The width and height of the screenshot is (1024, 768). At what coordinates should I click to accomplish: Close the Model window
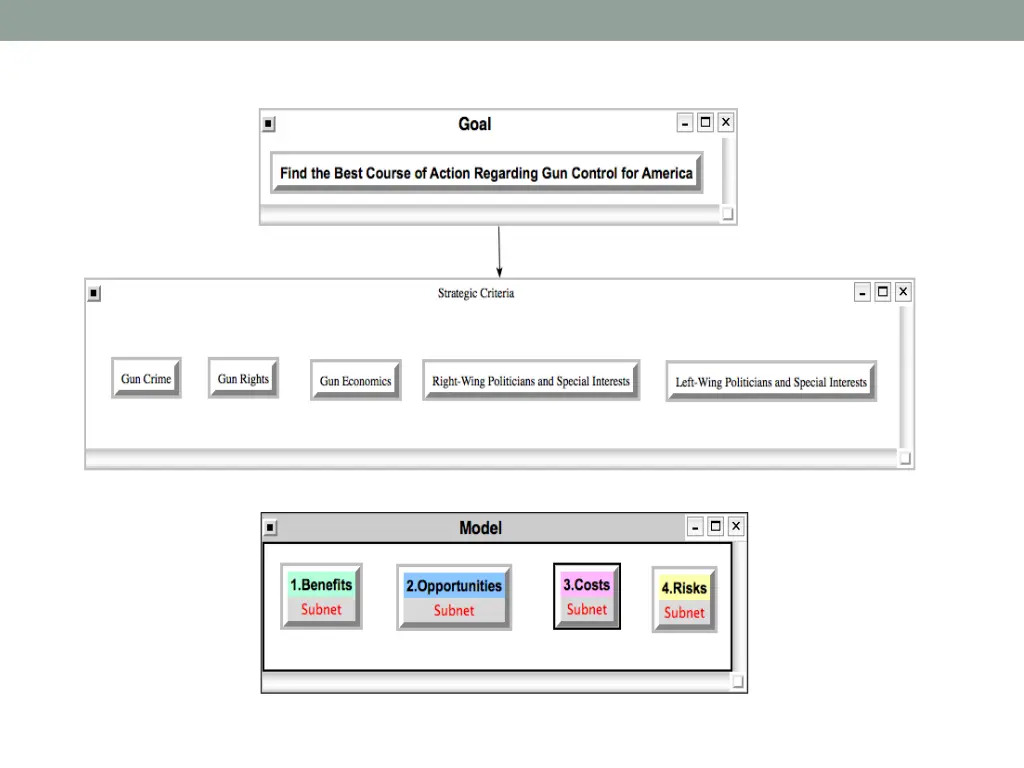[736, 526]
